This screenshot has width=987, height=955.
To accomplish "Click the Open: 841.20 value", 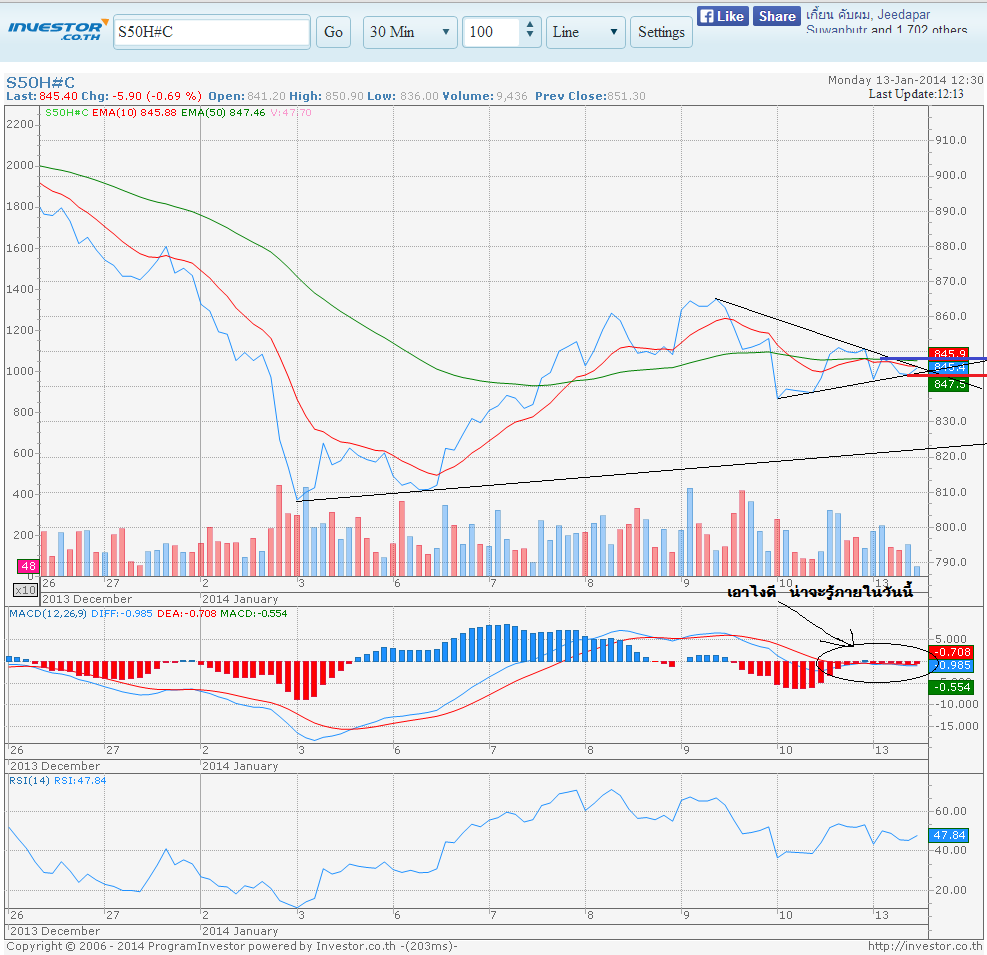I will click(247, 96).
